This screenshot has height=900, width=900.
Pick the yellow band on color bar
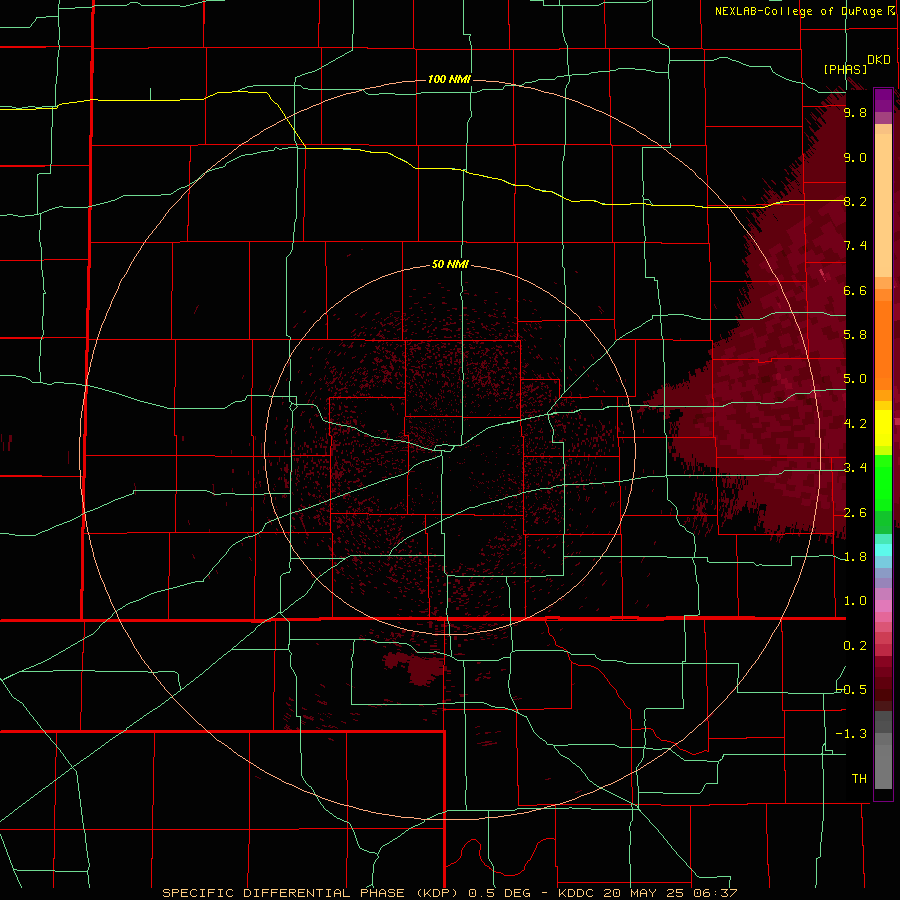[x=883, y=428]
